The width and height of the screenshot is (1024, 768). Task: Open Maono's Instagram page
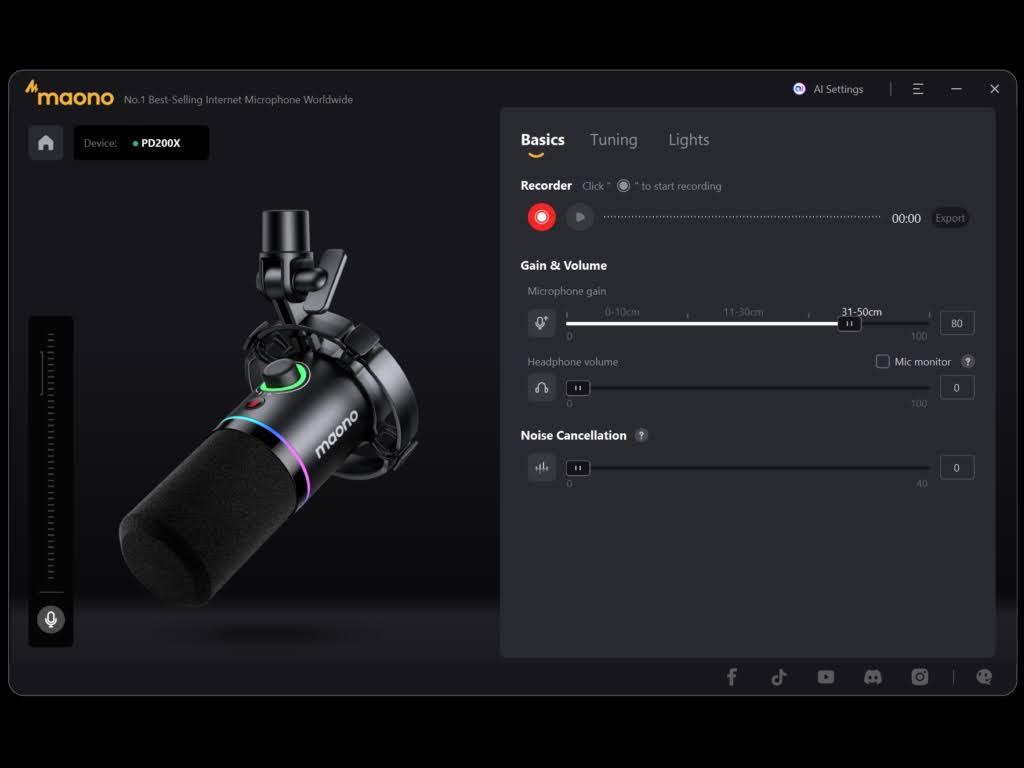(919, 677)
